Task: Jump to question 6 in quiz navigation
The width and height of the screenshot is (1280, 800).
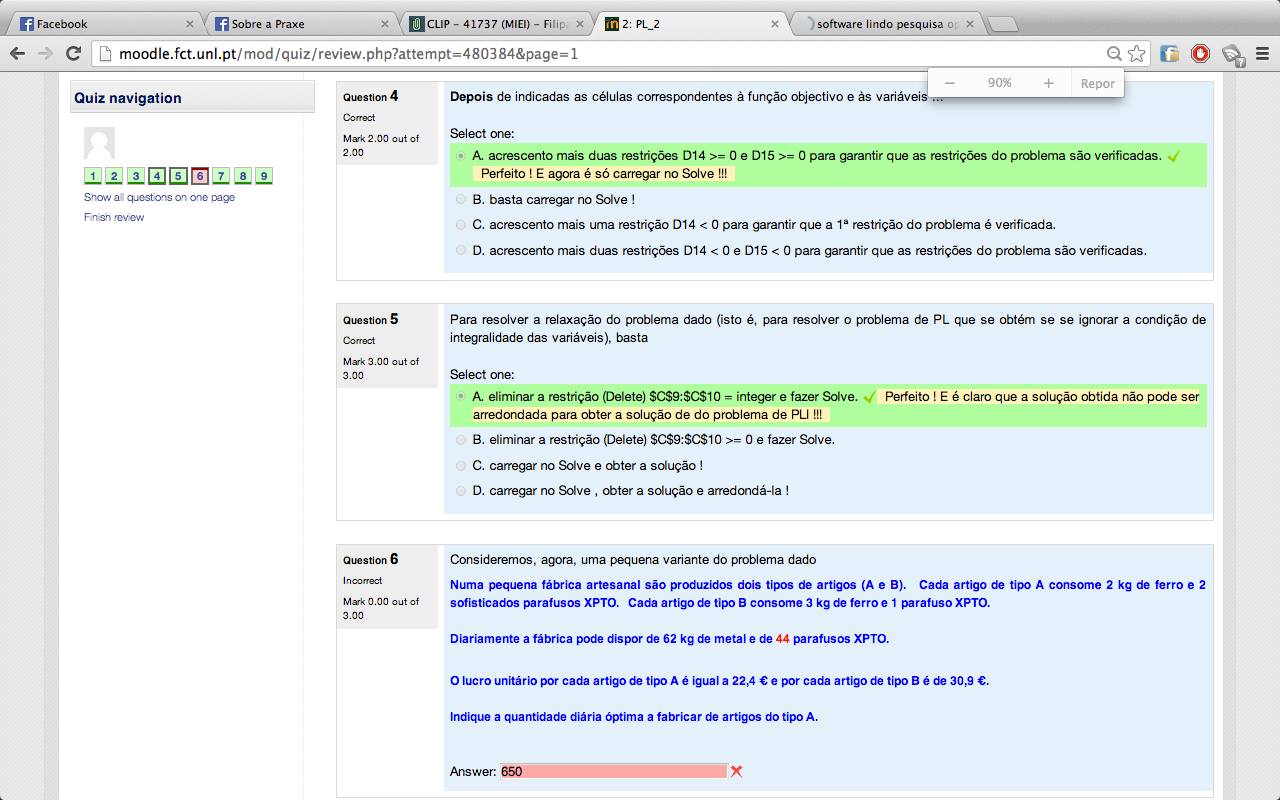Action: (200, 177)
